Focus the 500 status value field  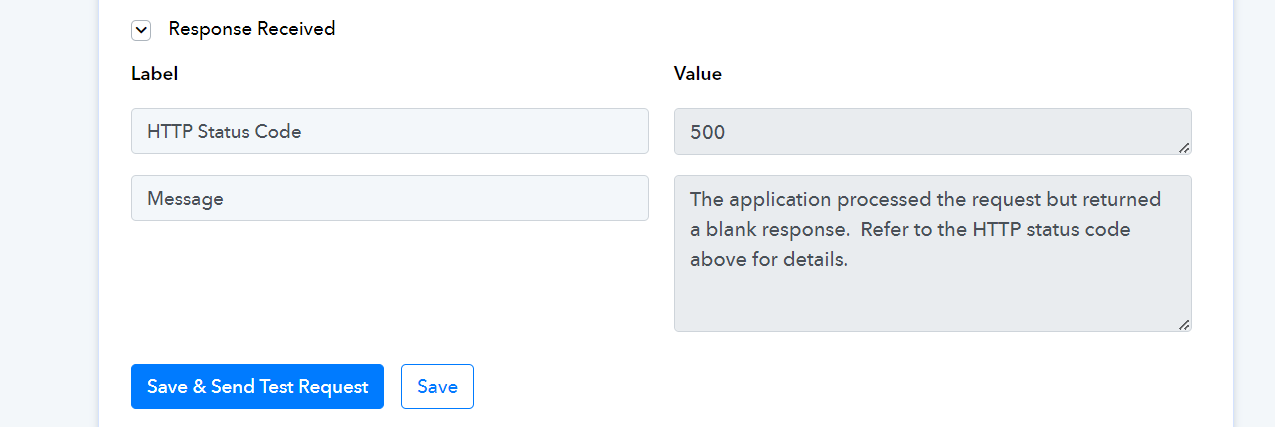(933, 132)
